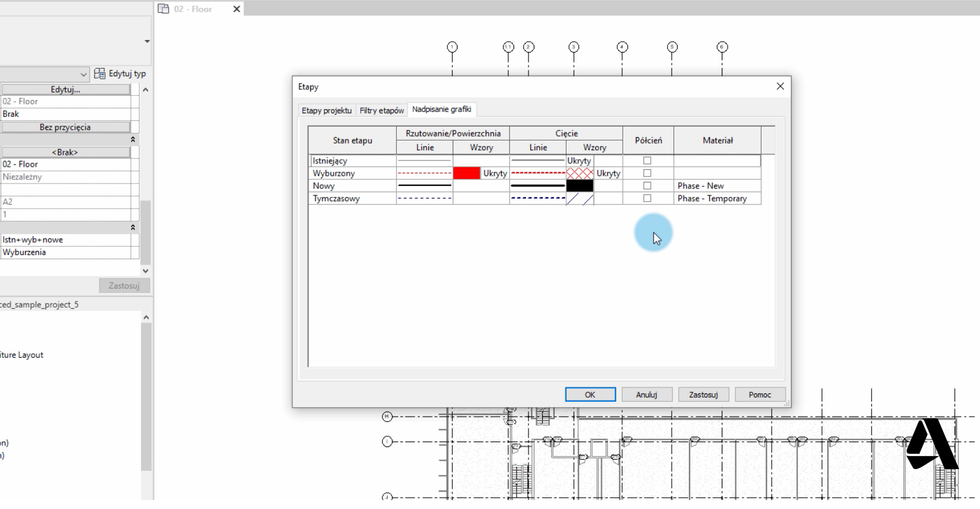The width and height of the screenshot is (980, 509).
Task: Click greyed Zastosuj button in Properties panel
Action: pyautogui.click(x=124, y=286)
